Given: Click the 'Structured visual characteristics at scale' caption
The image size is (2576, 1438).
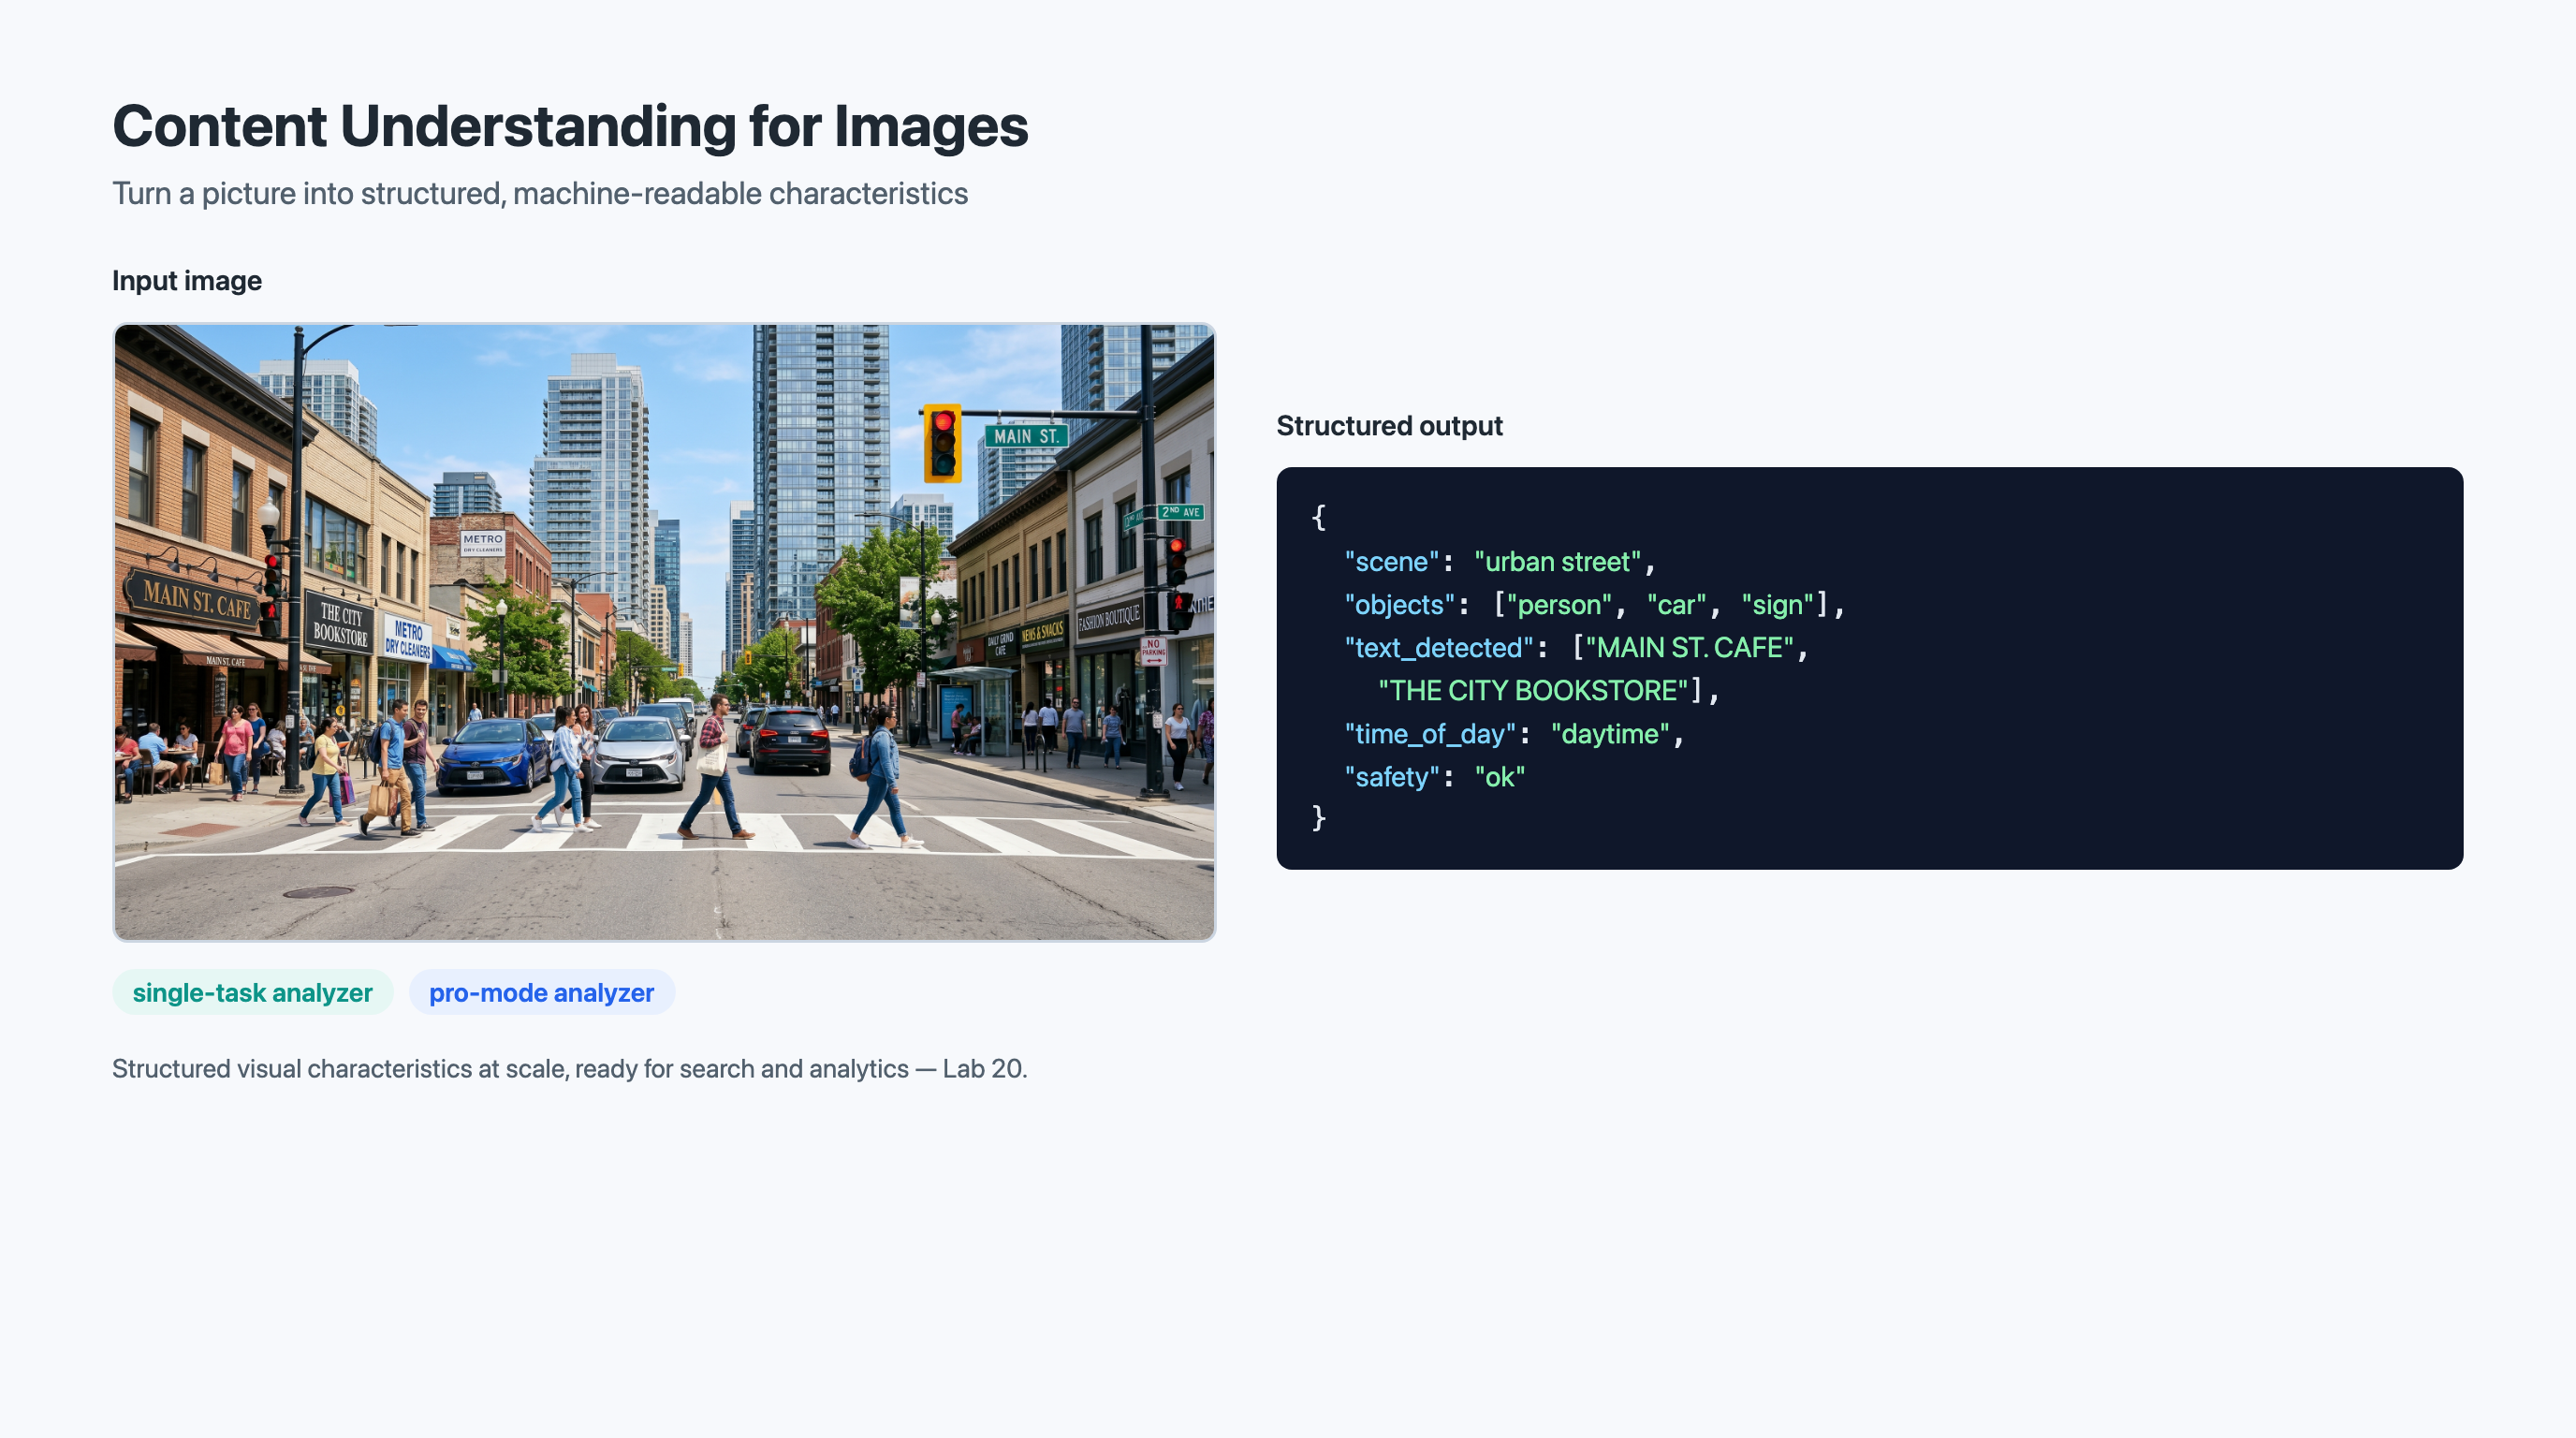Looking at the screenshot, I should pos(569,1069).
